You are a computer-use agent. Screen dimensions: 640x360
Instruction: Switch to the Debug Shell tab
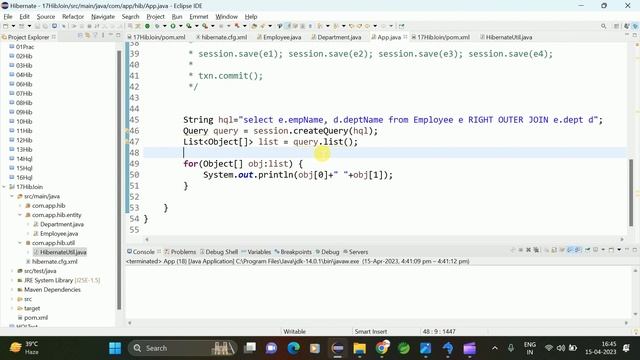coord(218,252)
